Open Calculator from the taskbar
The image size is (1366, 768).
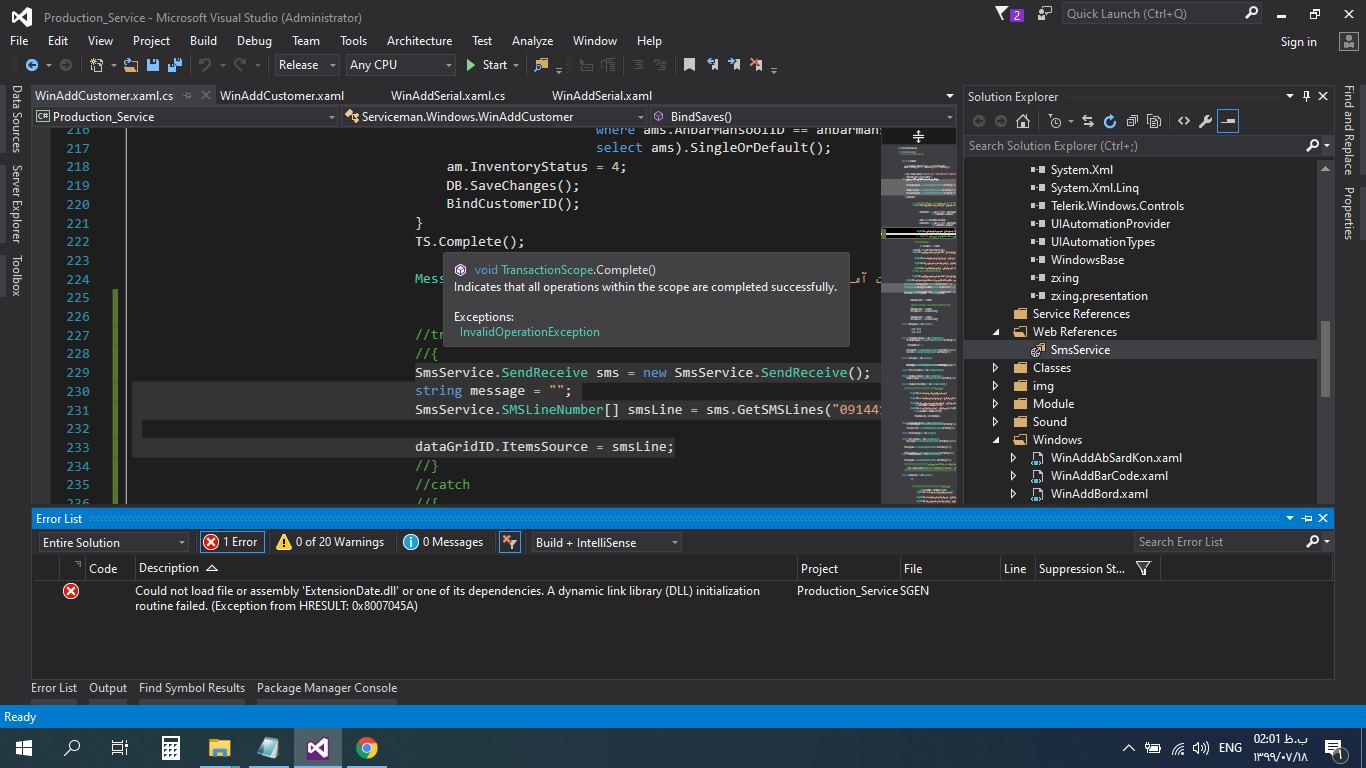pos(170,748)
